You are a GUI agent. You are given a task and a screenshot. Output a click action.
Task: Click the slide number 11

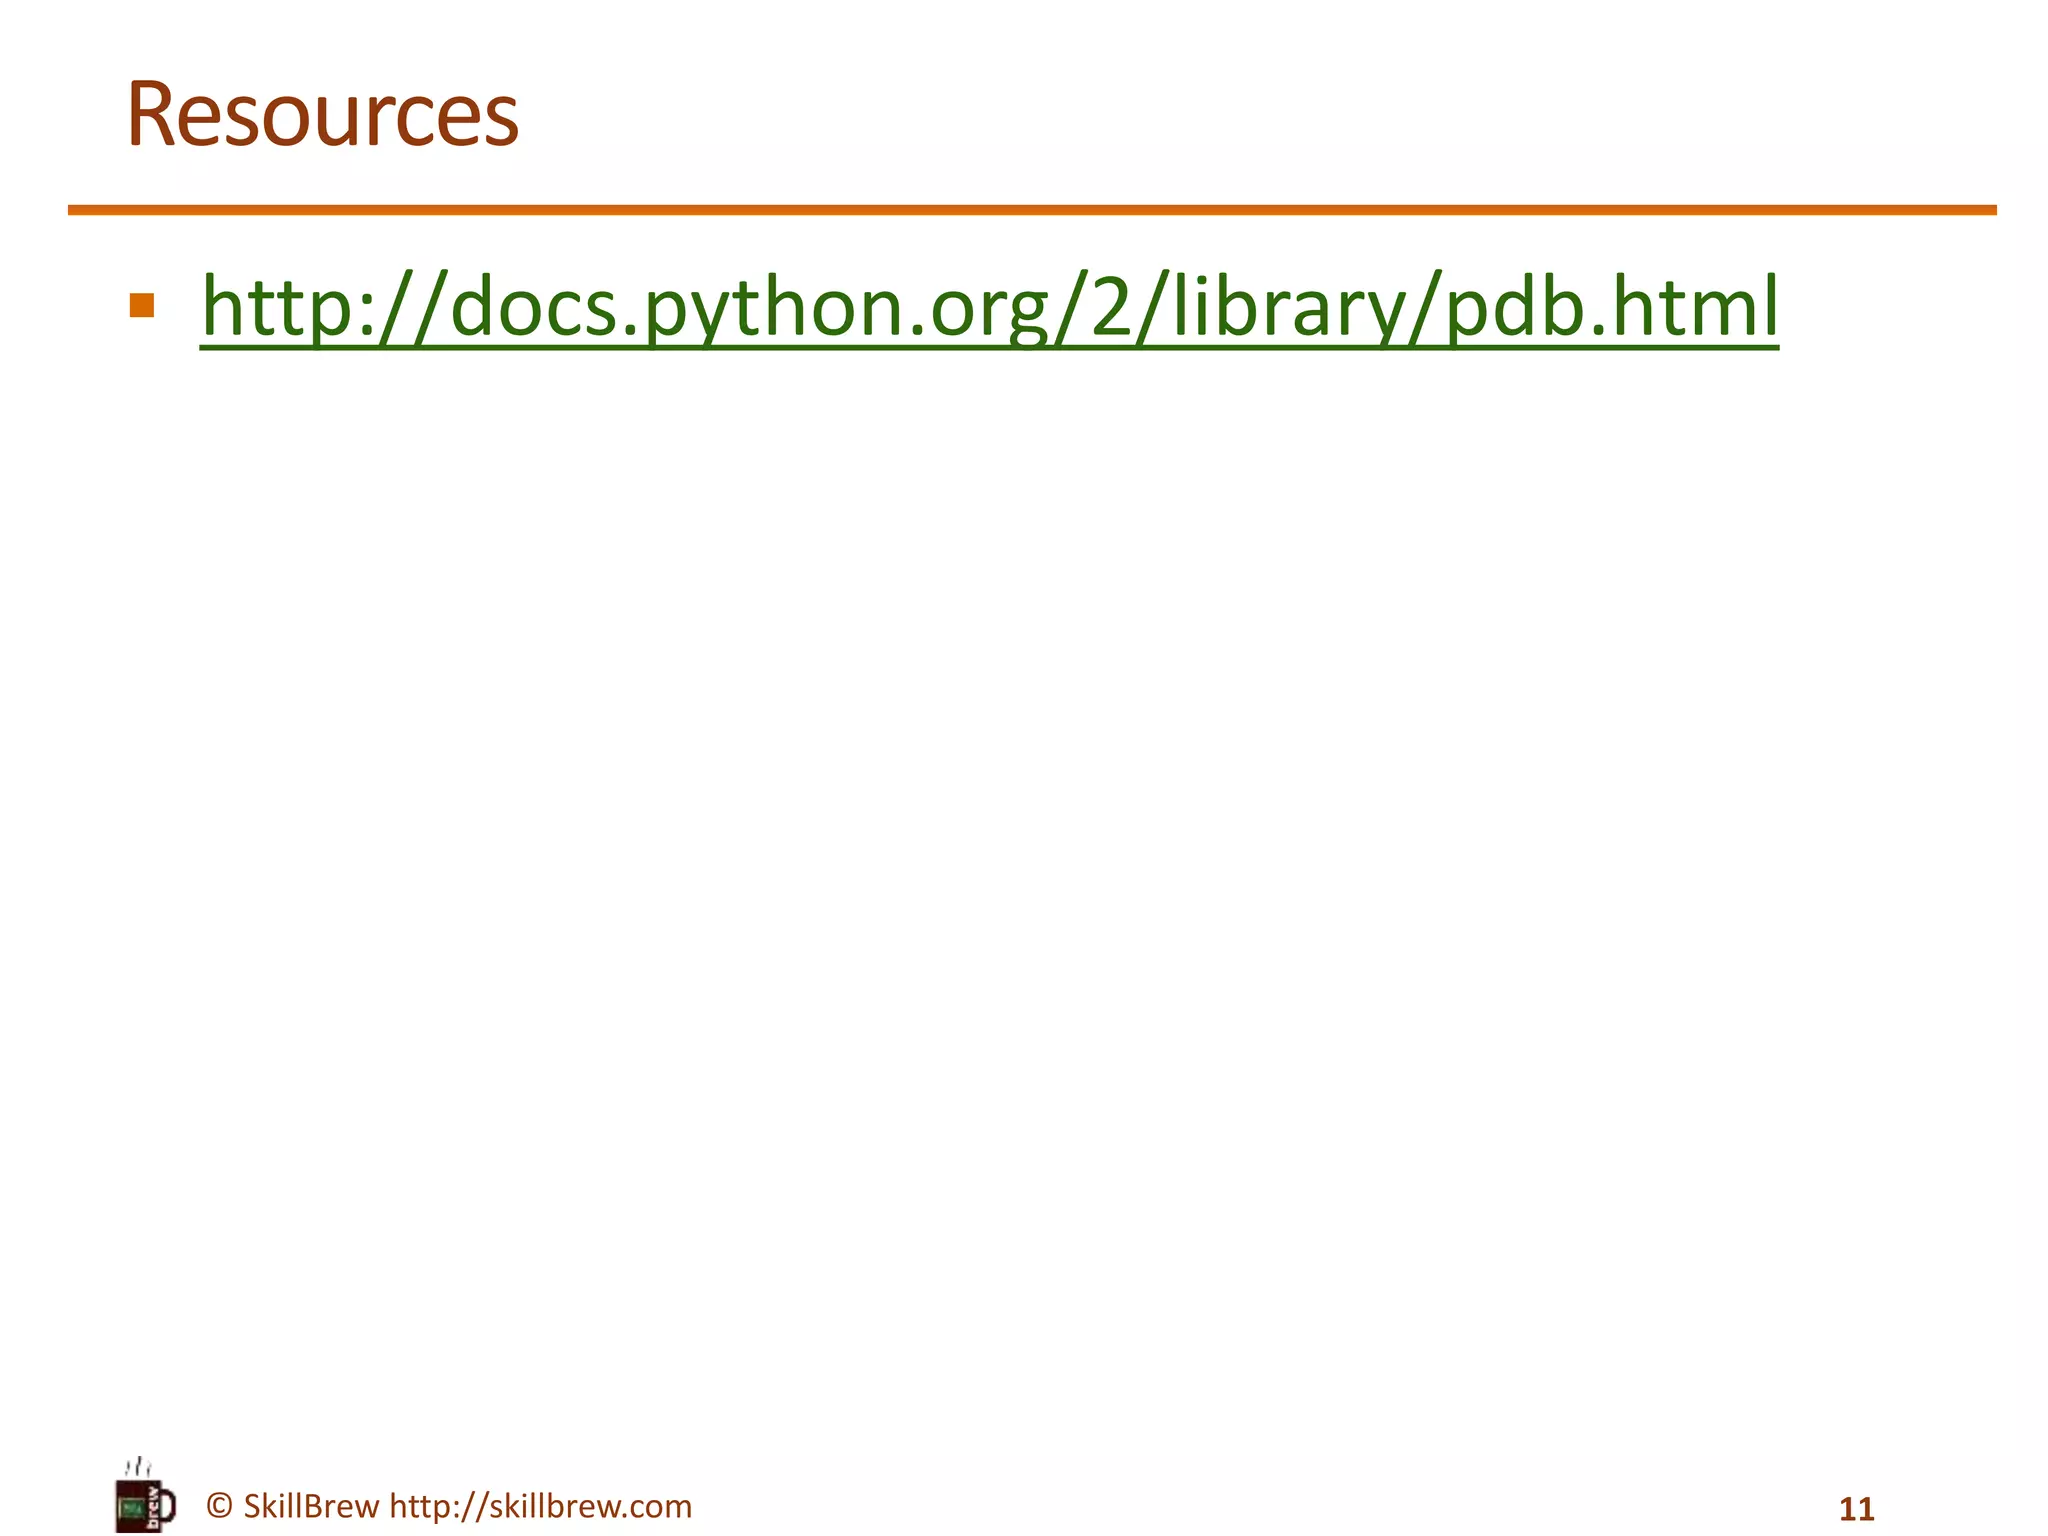1856,1509
